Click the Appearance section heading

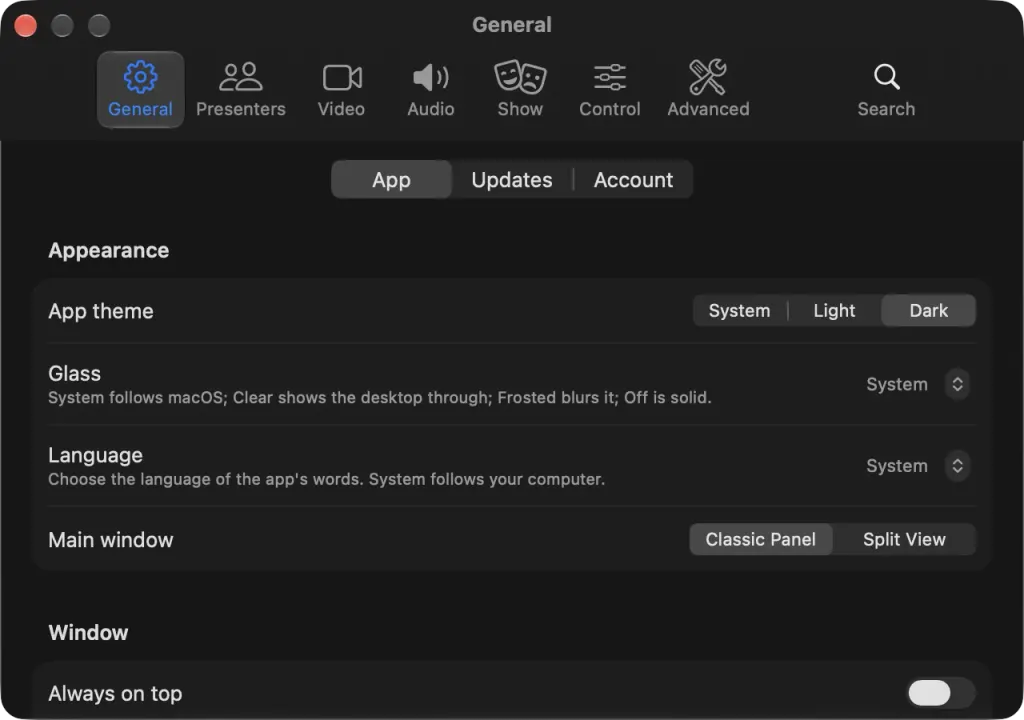[108, 250]
